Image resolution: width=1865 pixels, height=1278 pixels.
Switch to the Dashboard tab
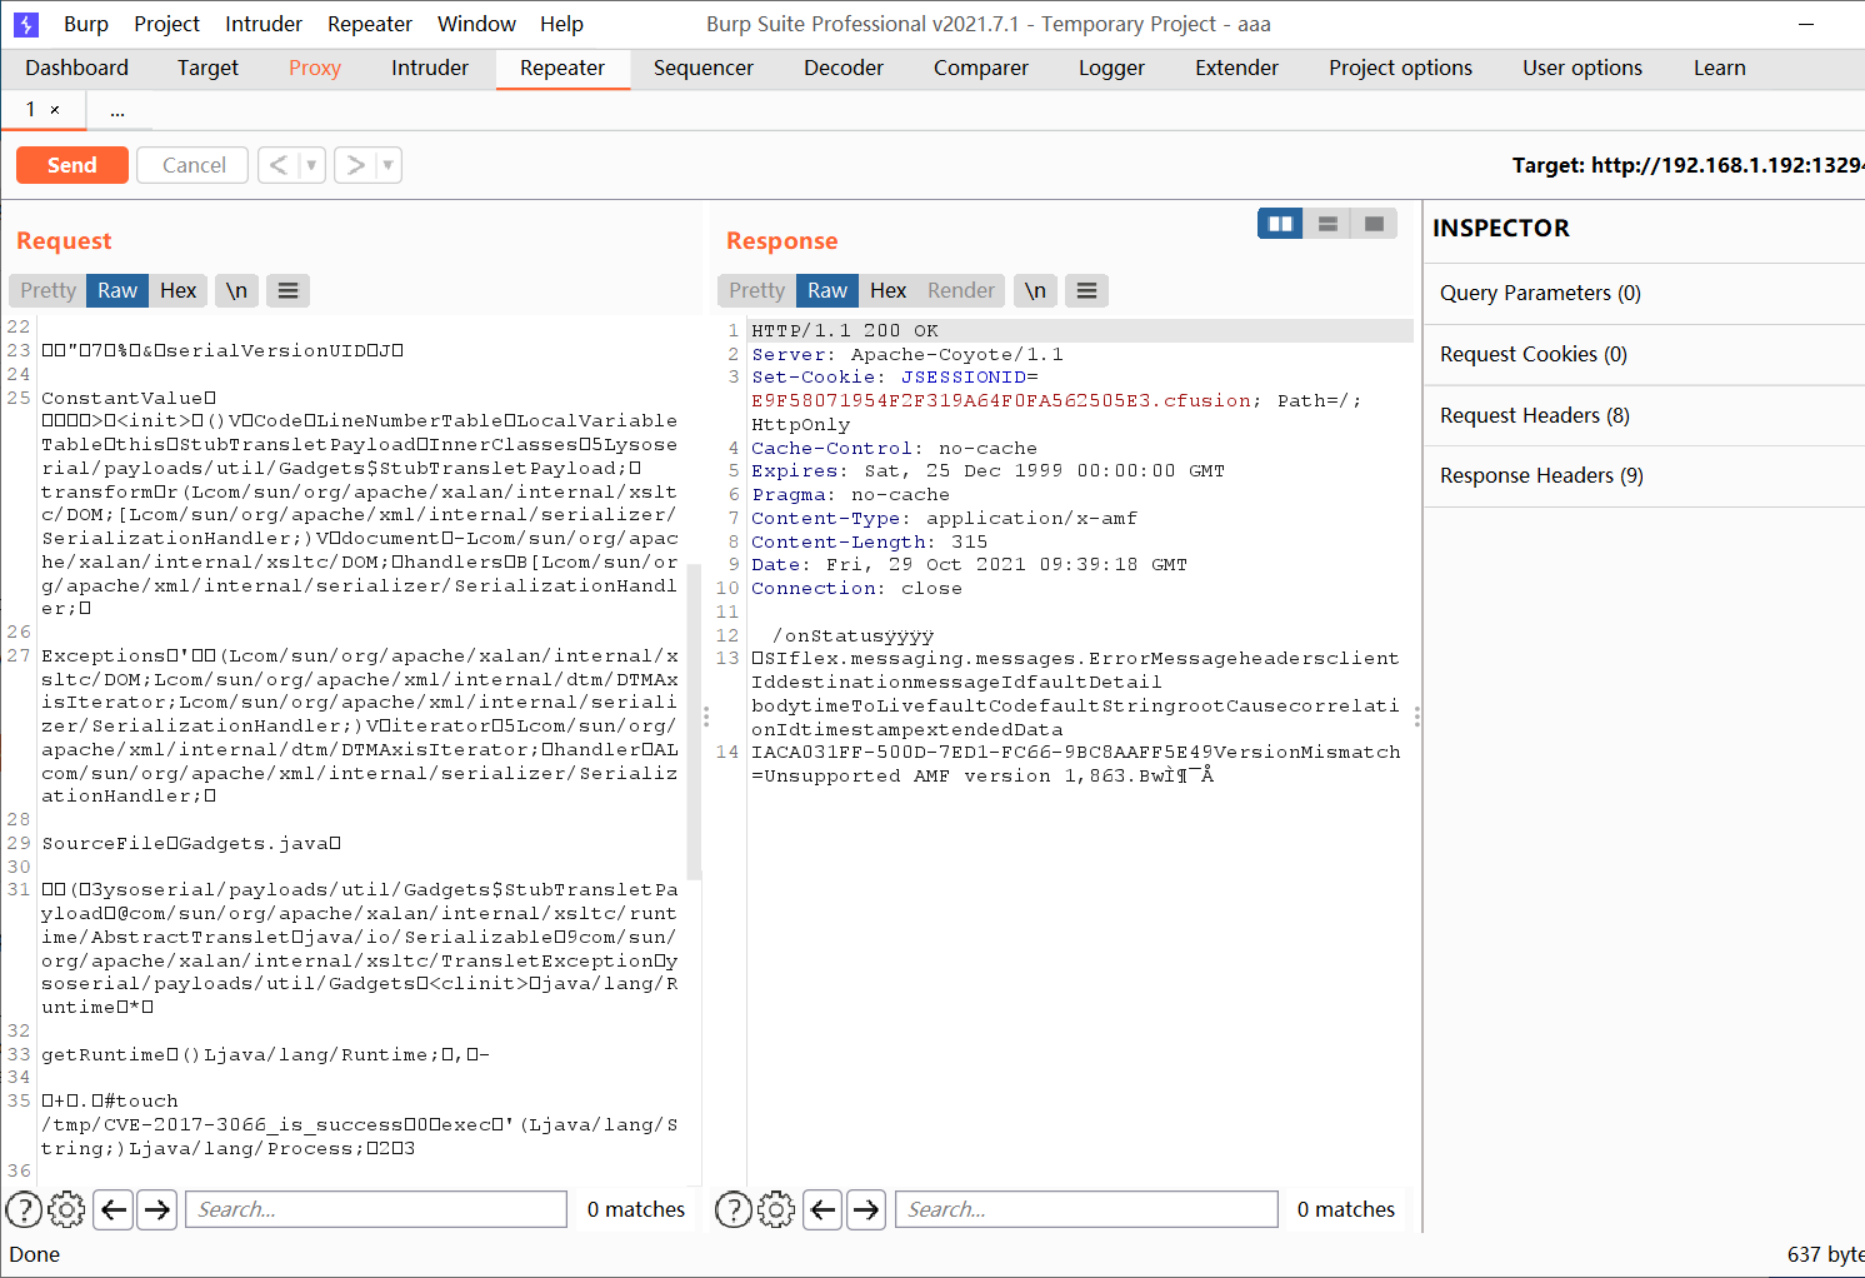coord(77,68)
